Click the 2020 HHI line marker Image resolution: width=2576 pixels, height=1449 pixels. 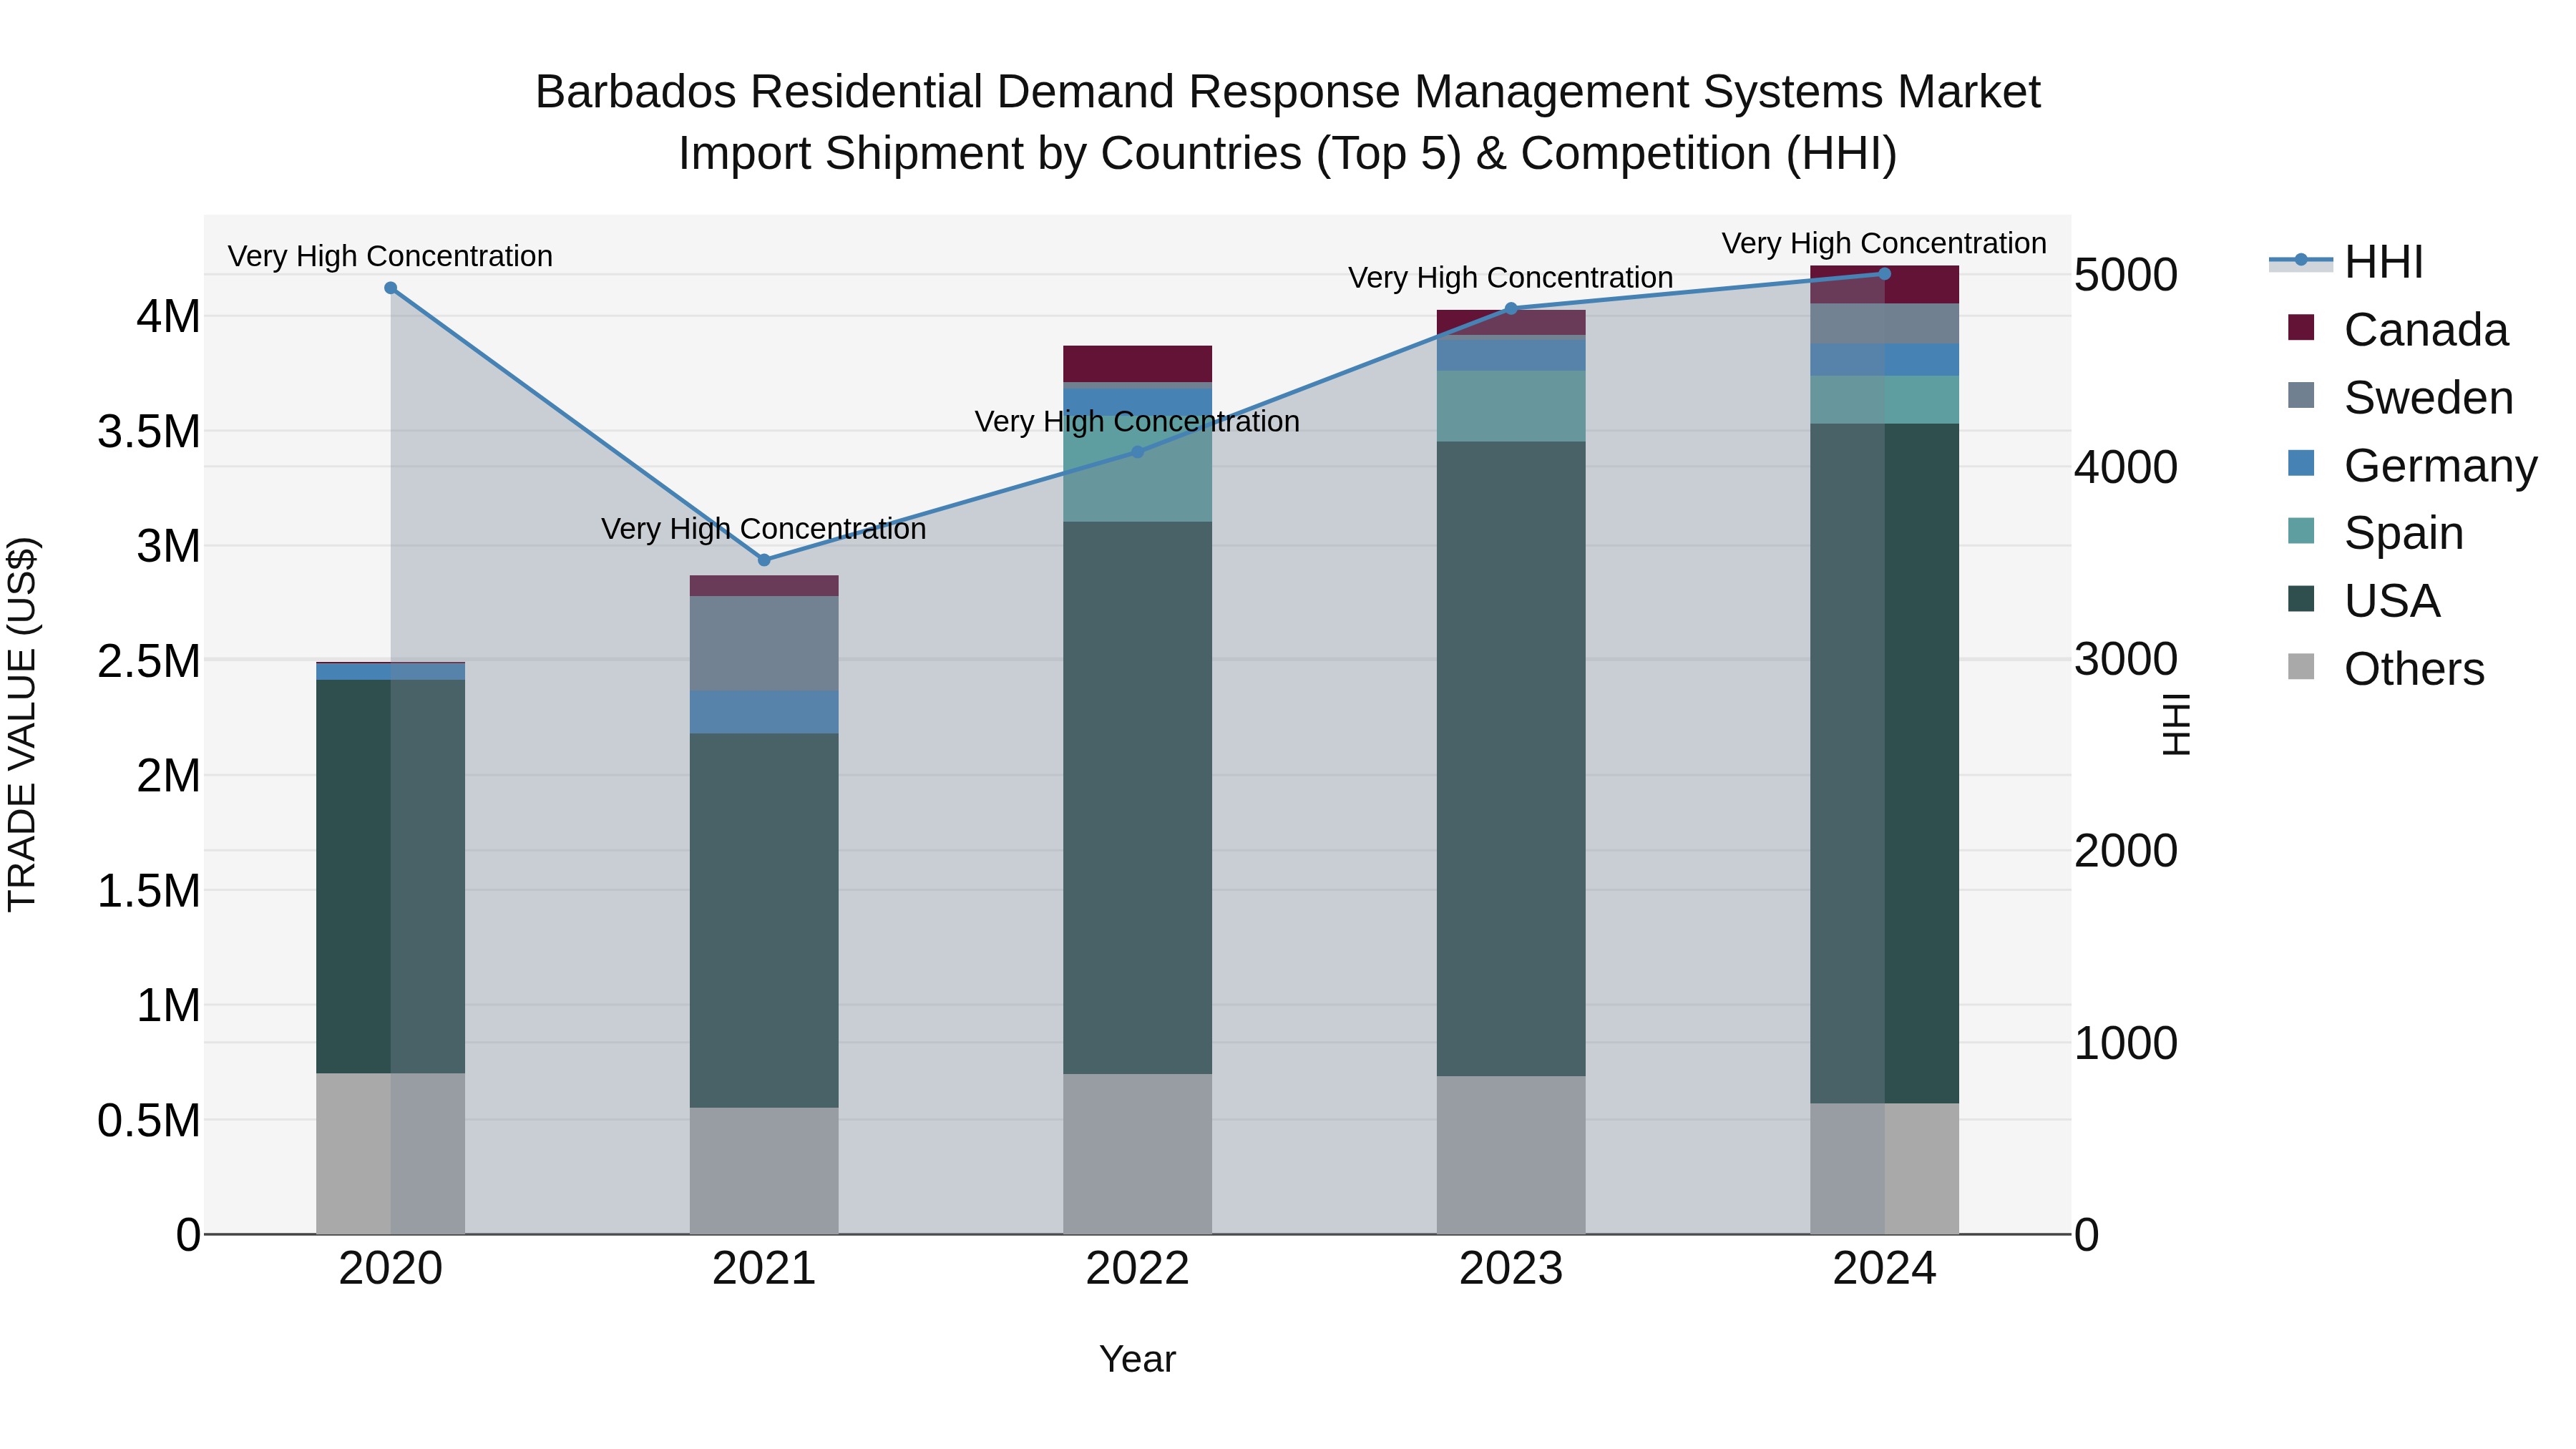coord(391,288)
